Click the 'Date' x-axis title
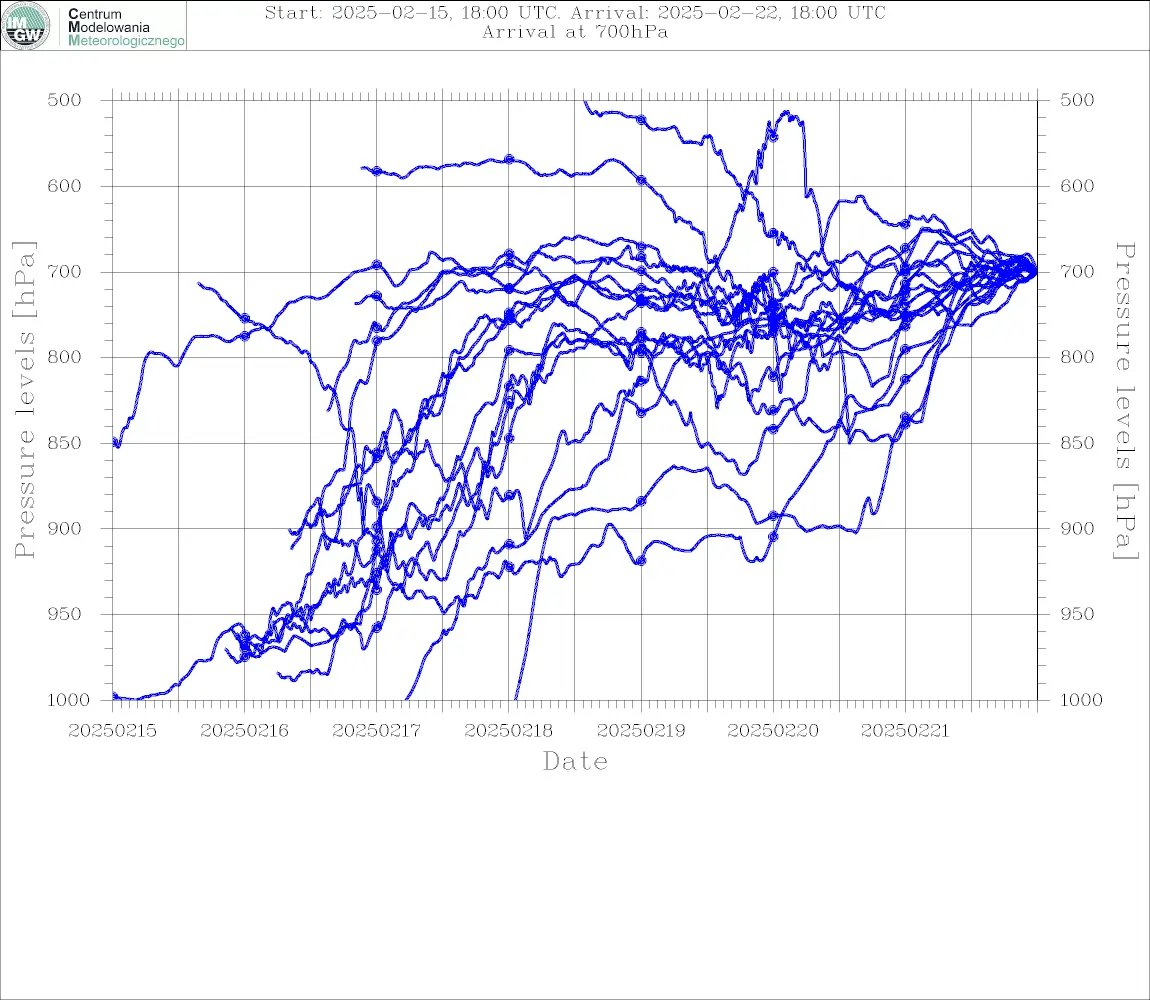 [x=575, y=762]
